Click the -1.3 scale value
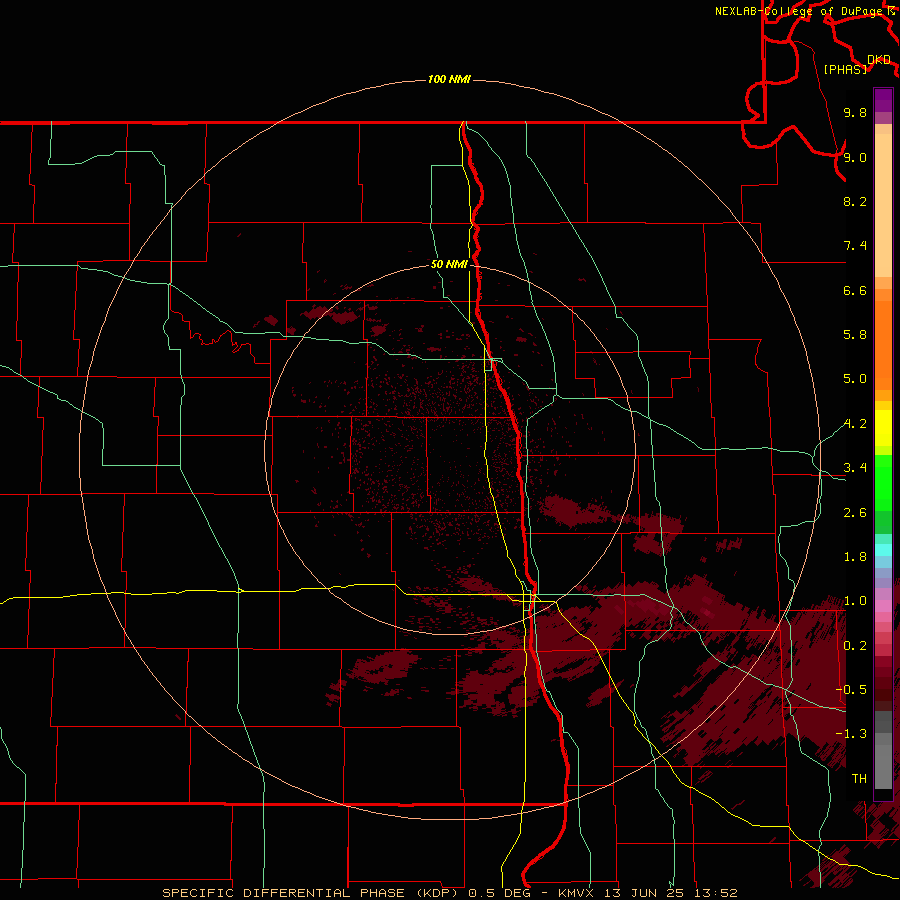The width and height of the screenshot is (900, 900). [x=851, y=734]
